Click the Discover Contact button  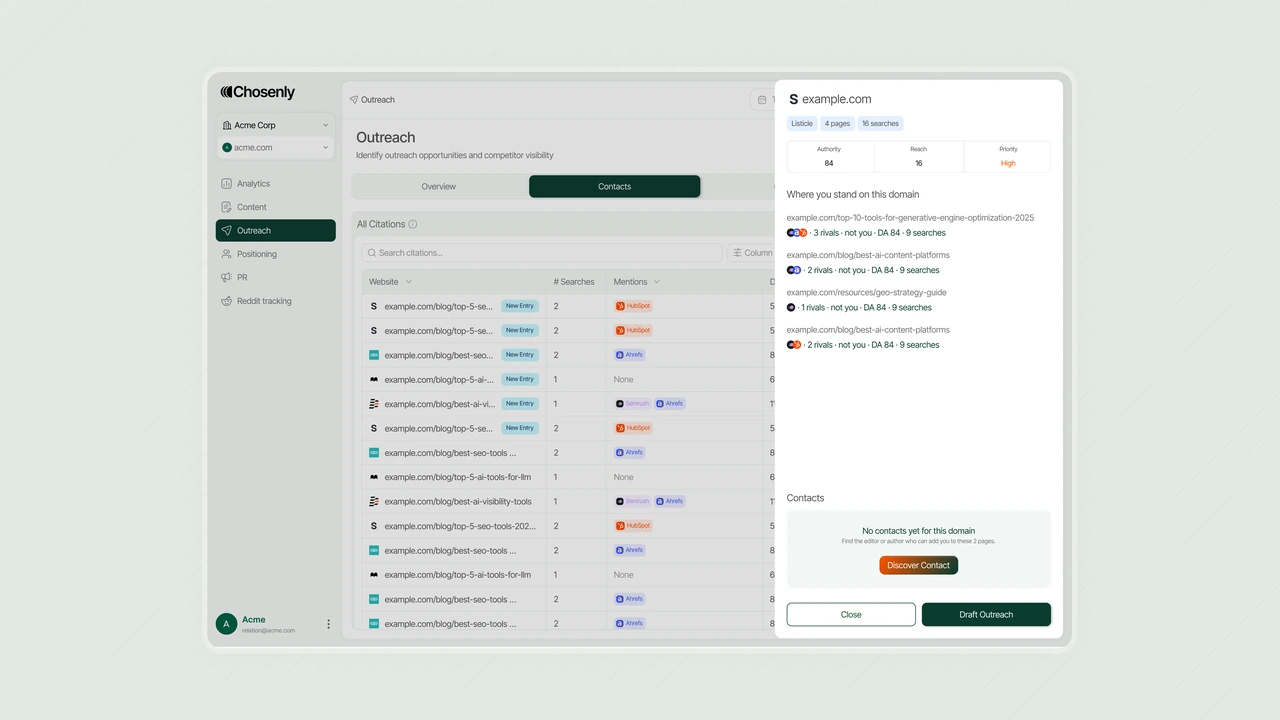tap(919, 565)
